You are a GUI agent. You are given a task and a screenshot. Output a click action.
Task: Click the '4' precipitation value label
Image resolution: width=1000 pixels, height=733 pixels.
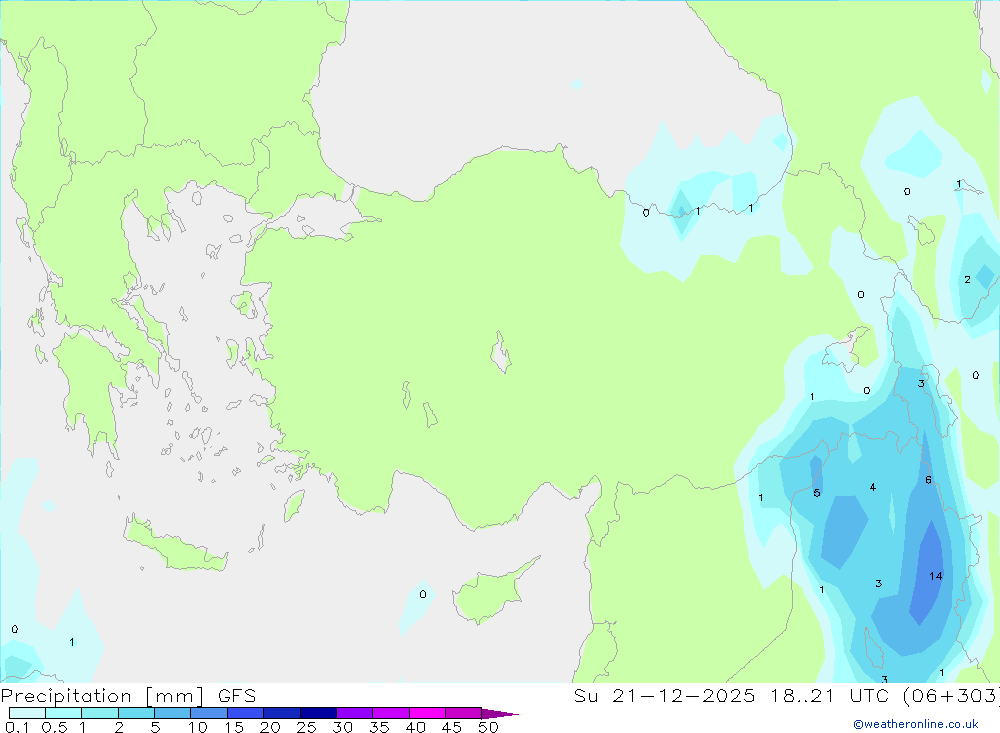coord(872,487)
